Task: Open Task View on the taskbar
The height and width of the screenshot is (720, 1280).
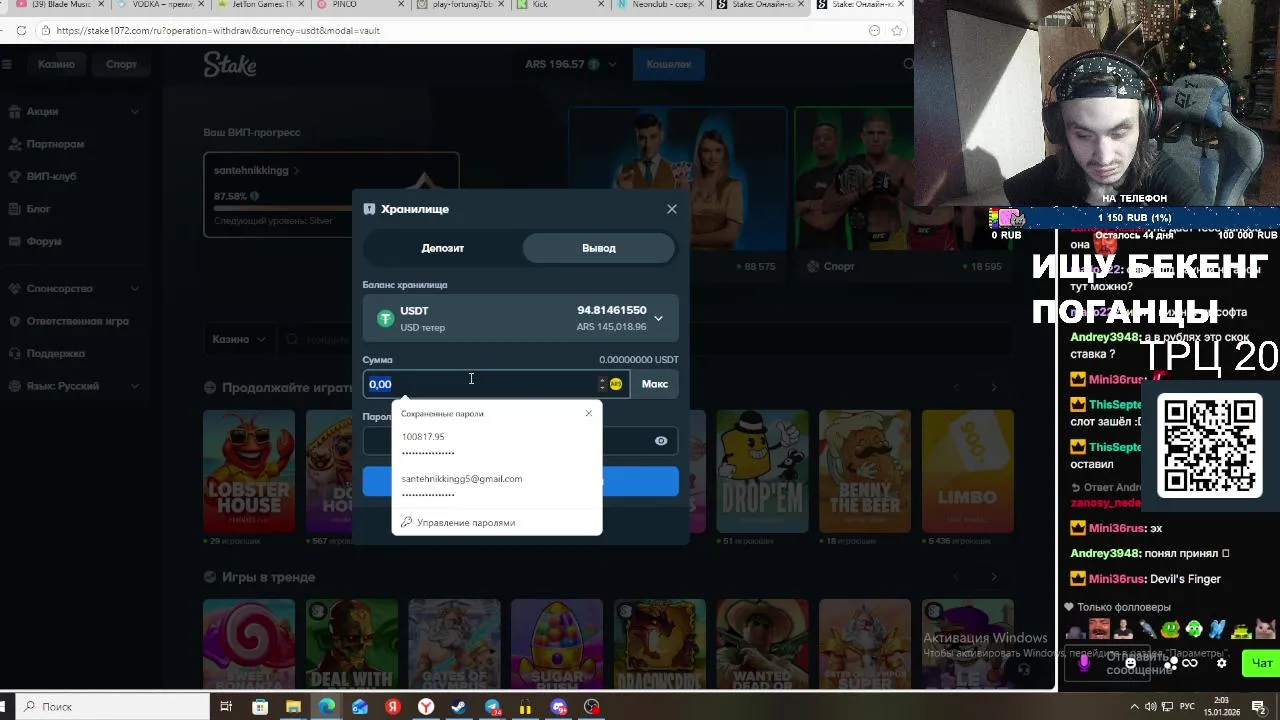Action: click(226, 707)
